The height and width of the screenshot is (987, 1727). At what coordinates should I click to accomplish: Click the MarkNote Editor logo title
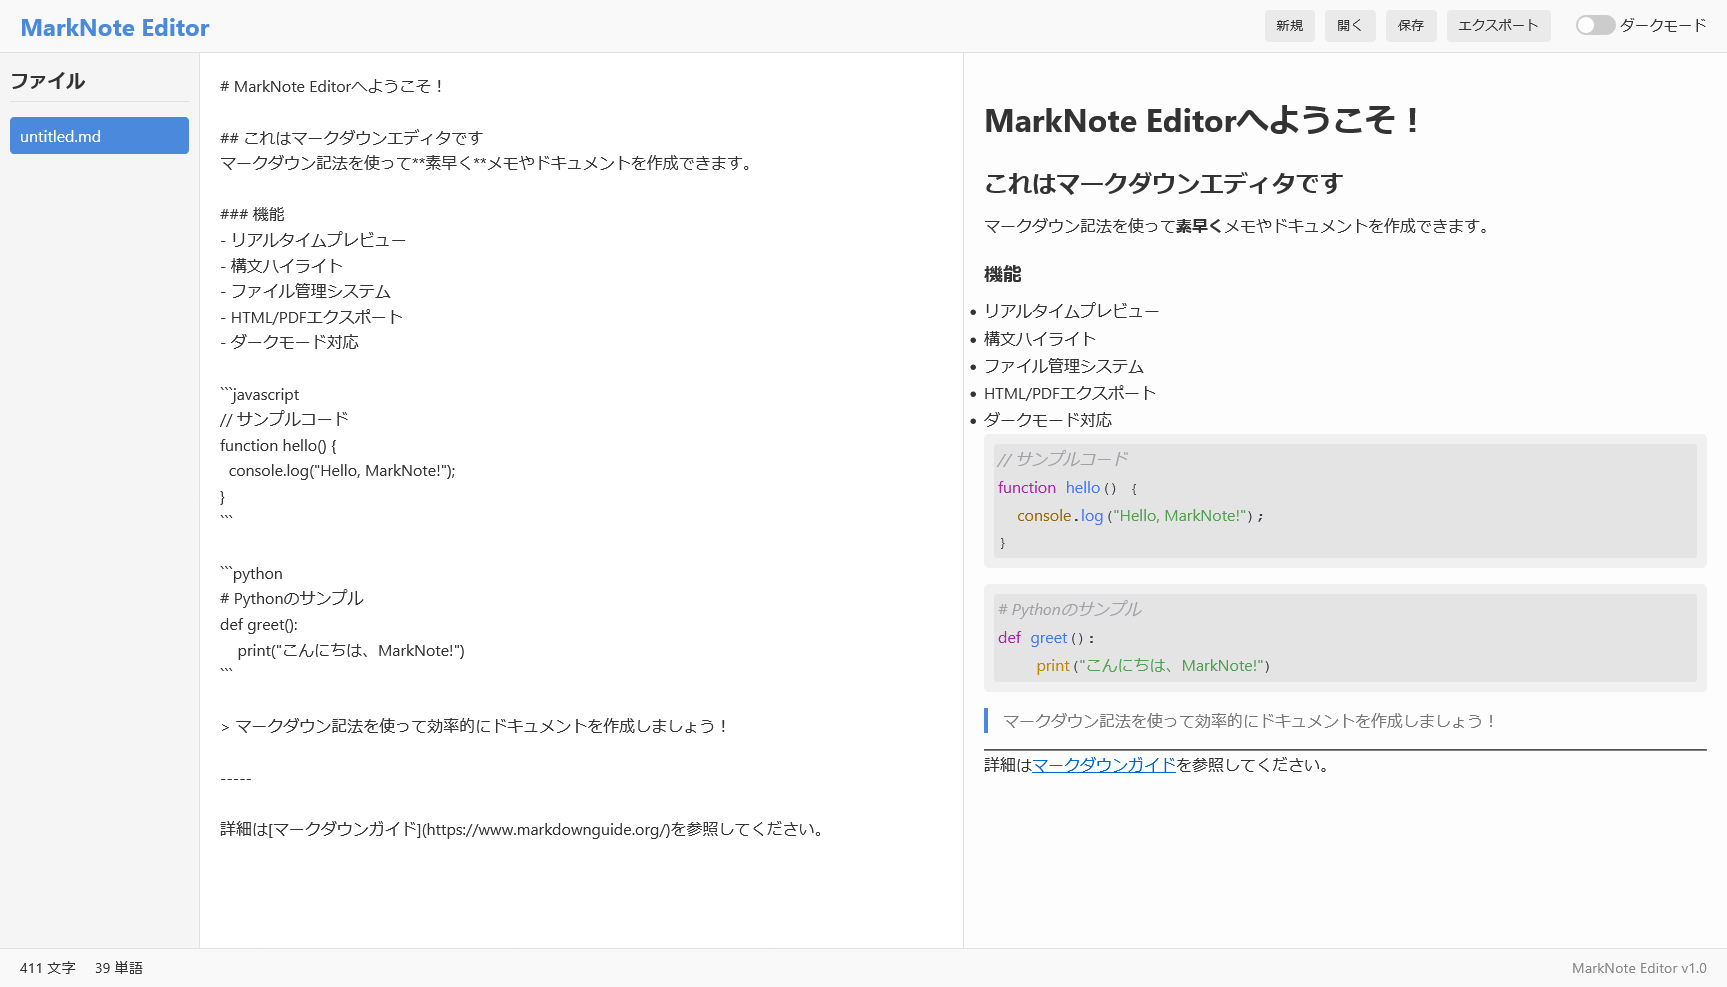point(115,28)
